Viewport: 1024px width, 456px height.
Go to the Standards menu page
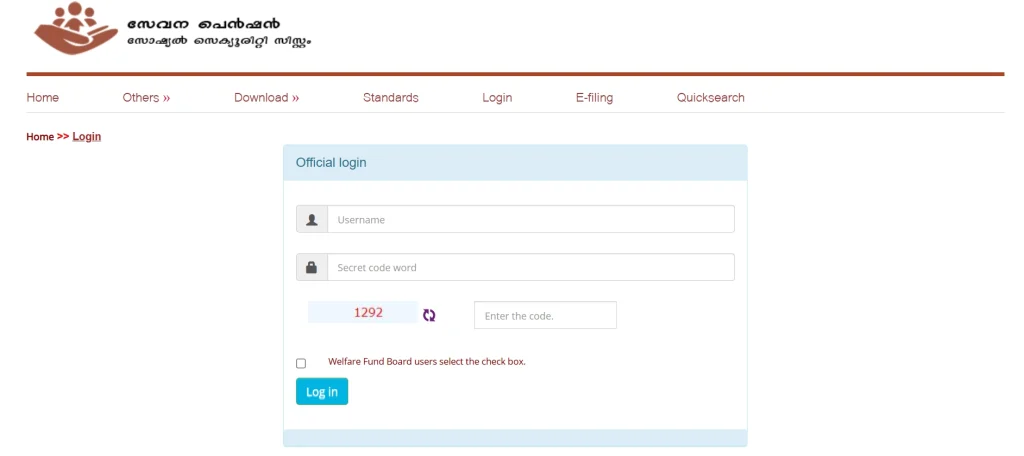click(390, 98)
